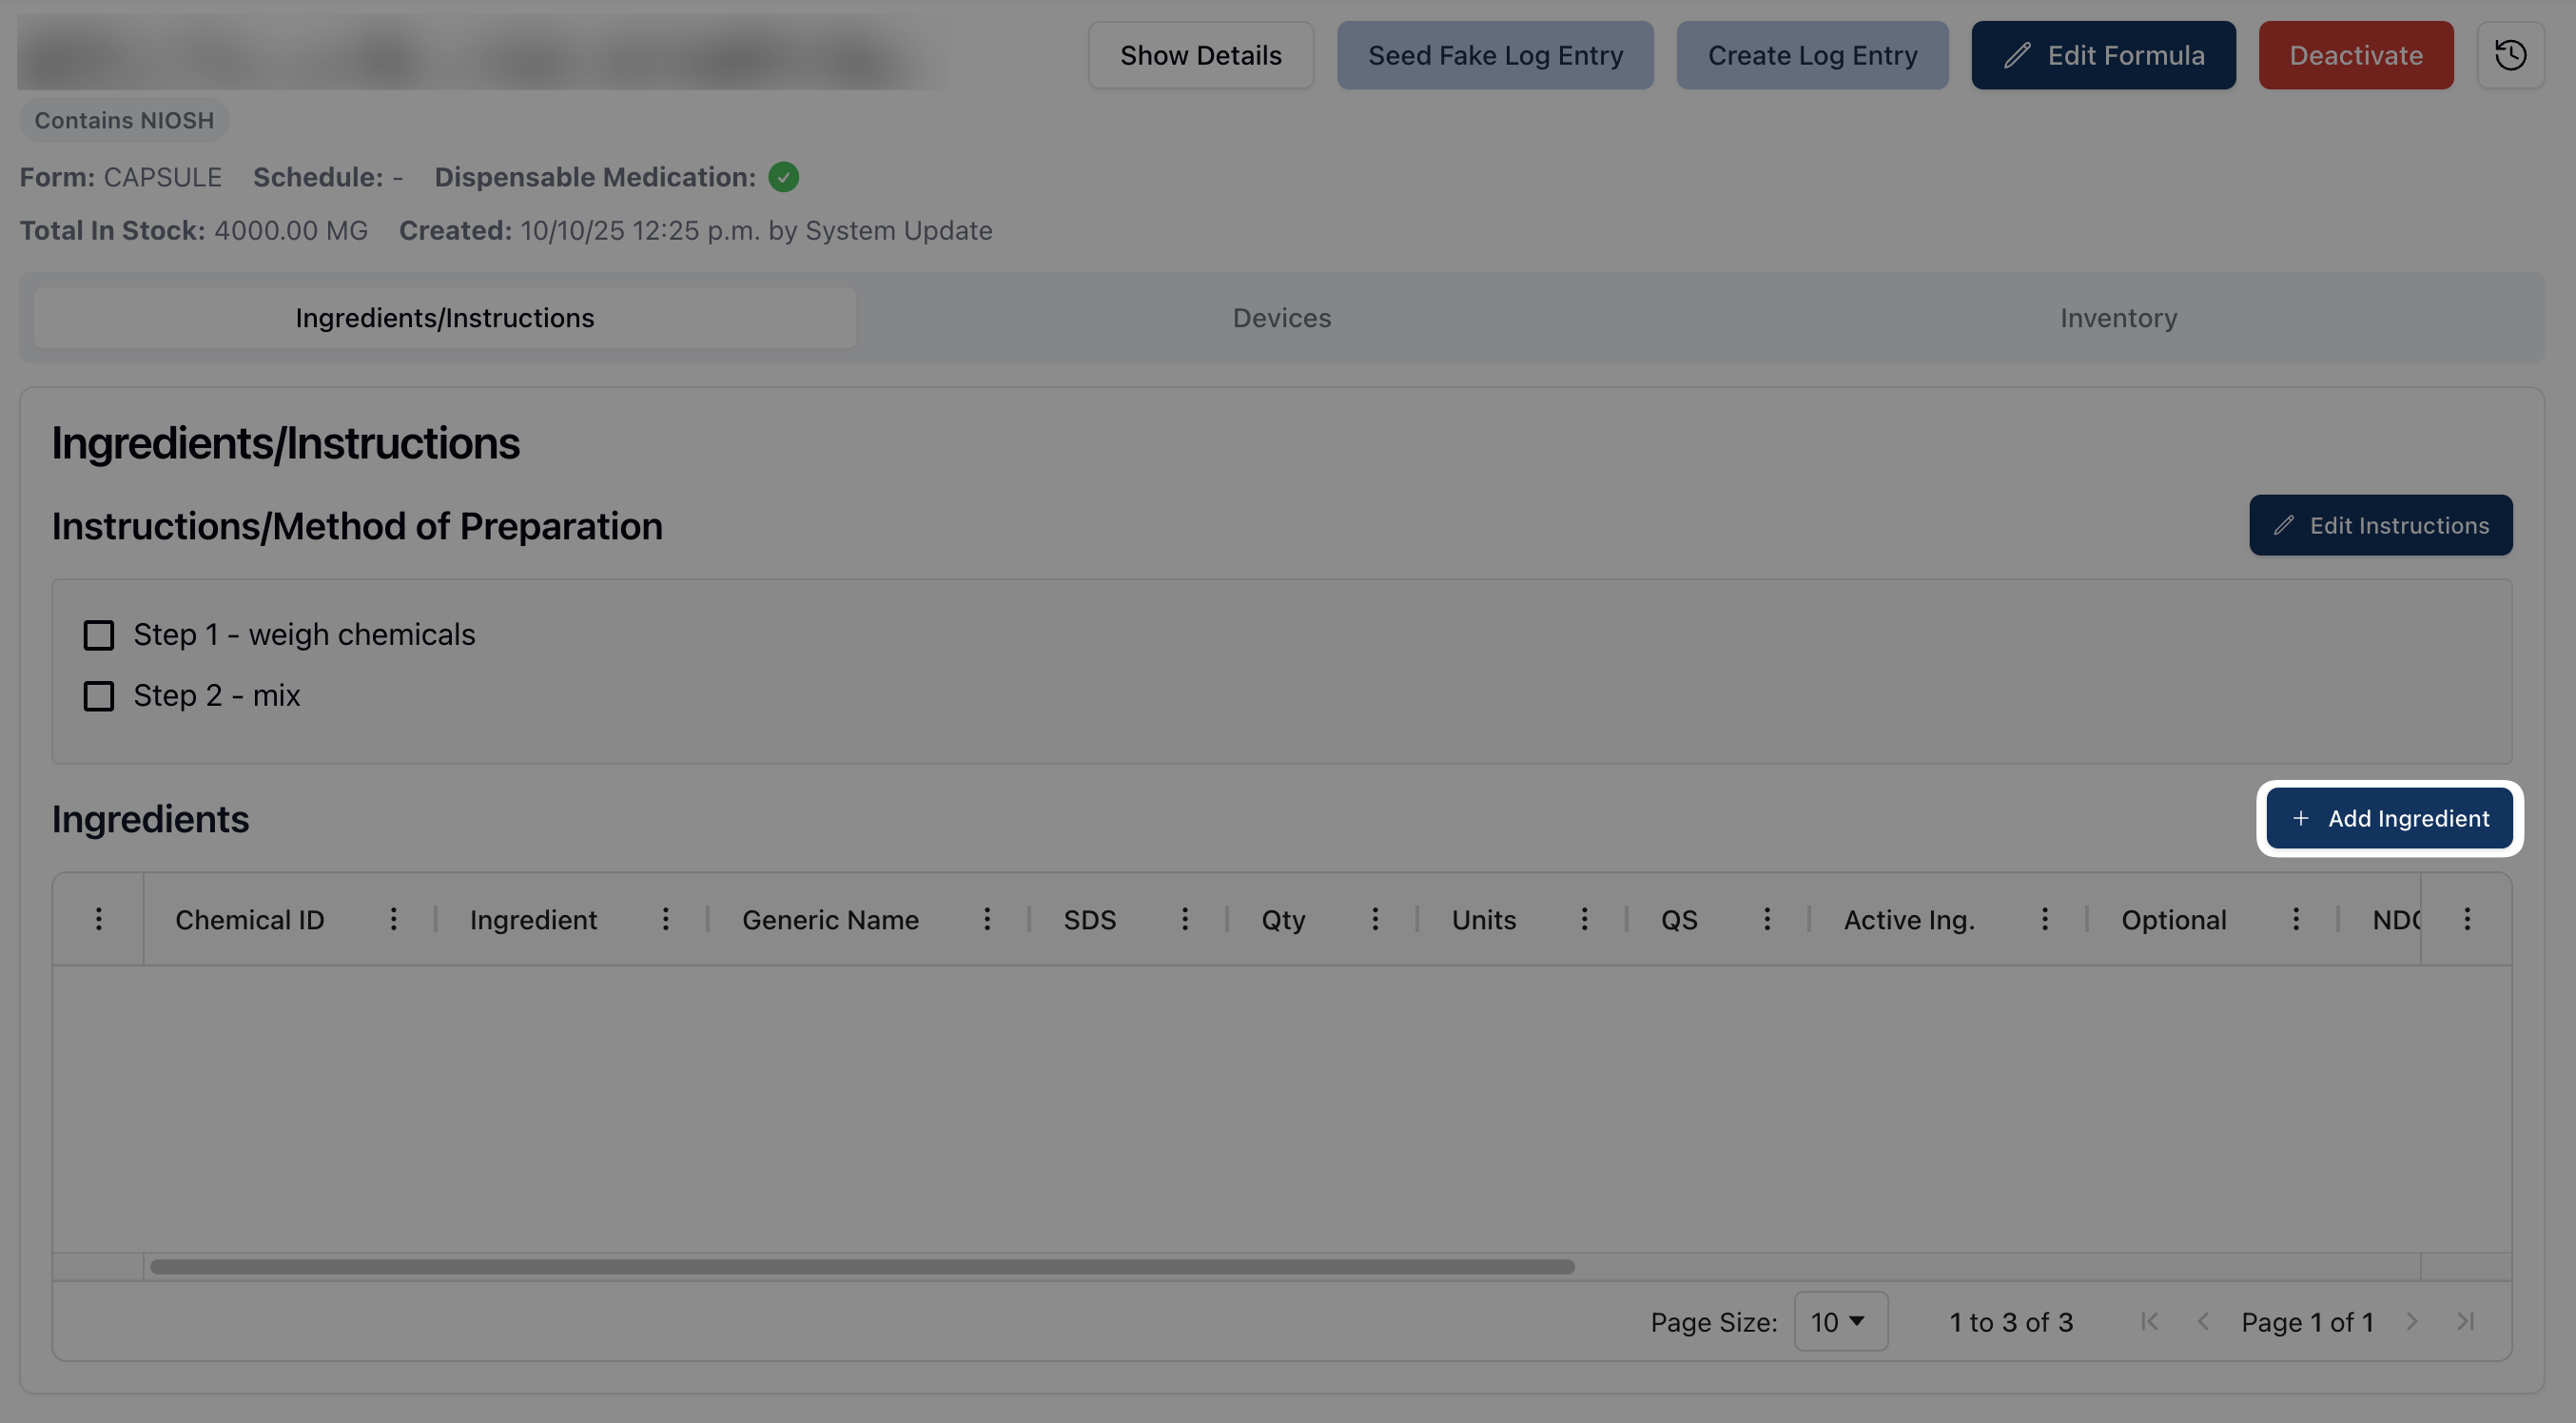The width and height of the screenshot is (2576, 1423).
Task: Switch to the Inventory tab
Action: pyautogui.click(x=2118, y=318)
